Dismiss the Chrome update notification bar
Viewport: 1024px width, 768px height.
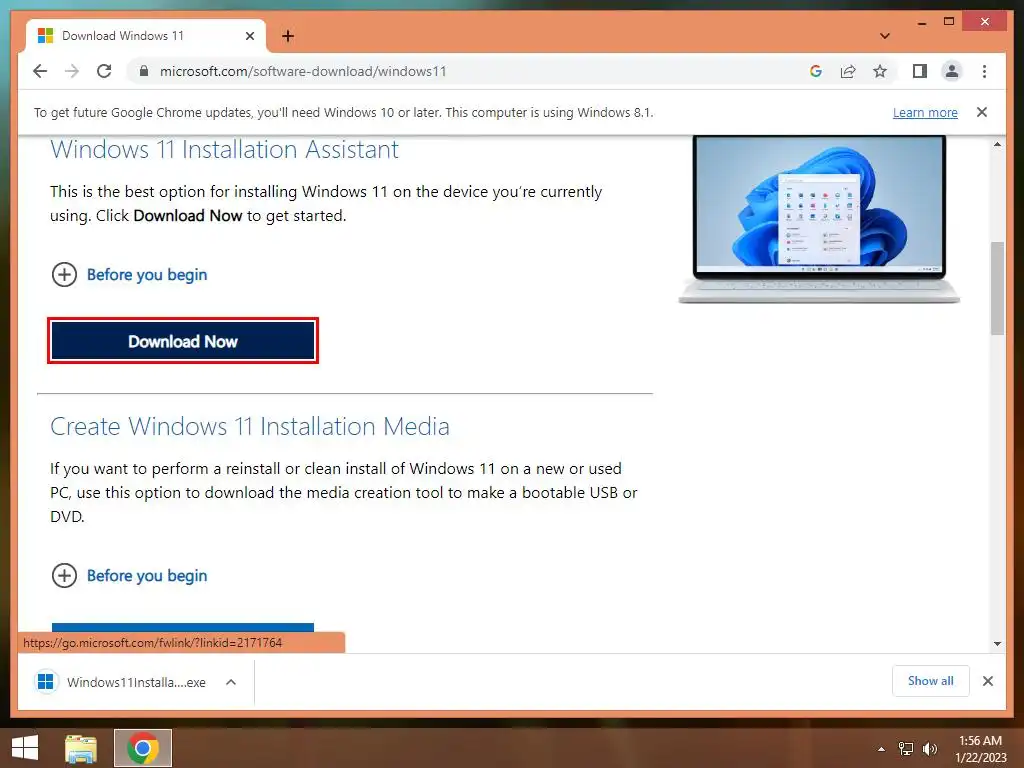point(982,112)
